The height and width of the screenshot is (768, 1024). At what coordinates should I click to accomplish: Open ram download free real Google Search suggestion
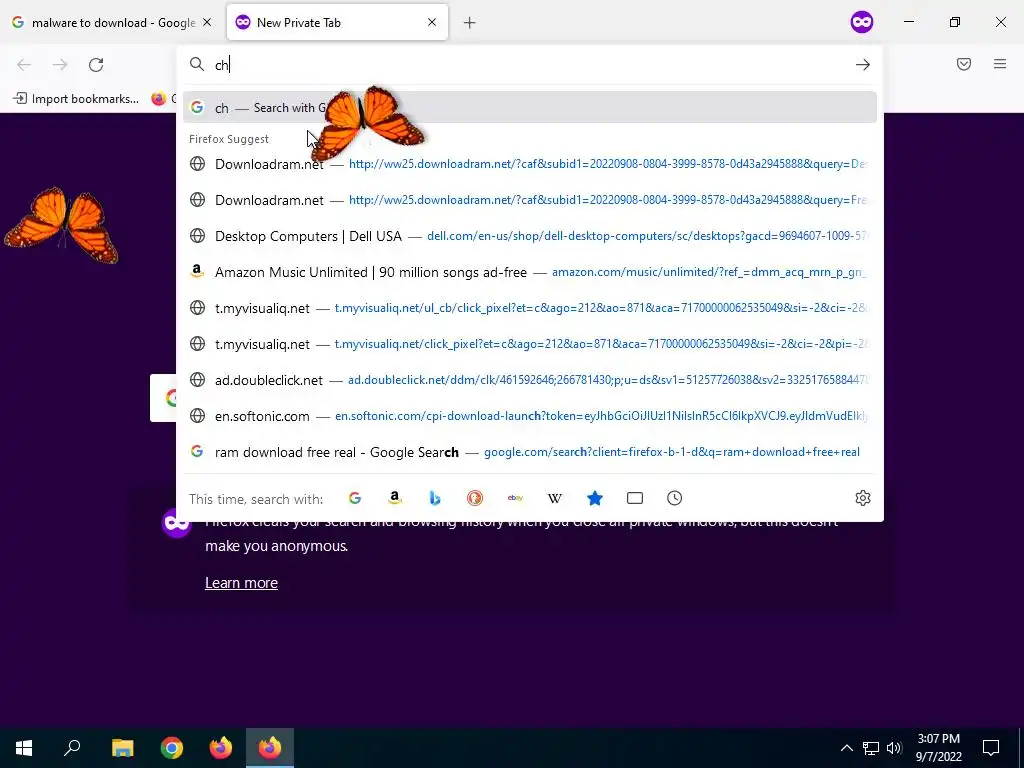[x=530, y=452]
